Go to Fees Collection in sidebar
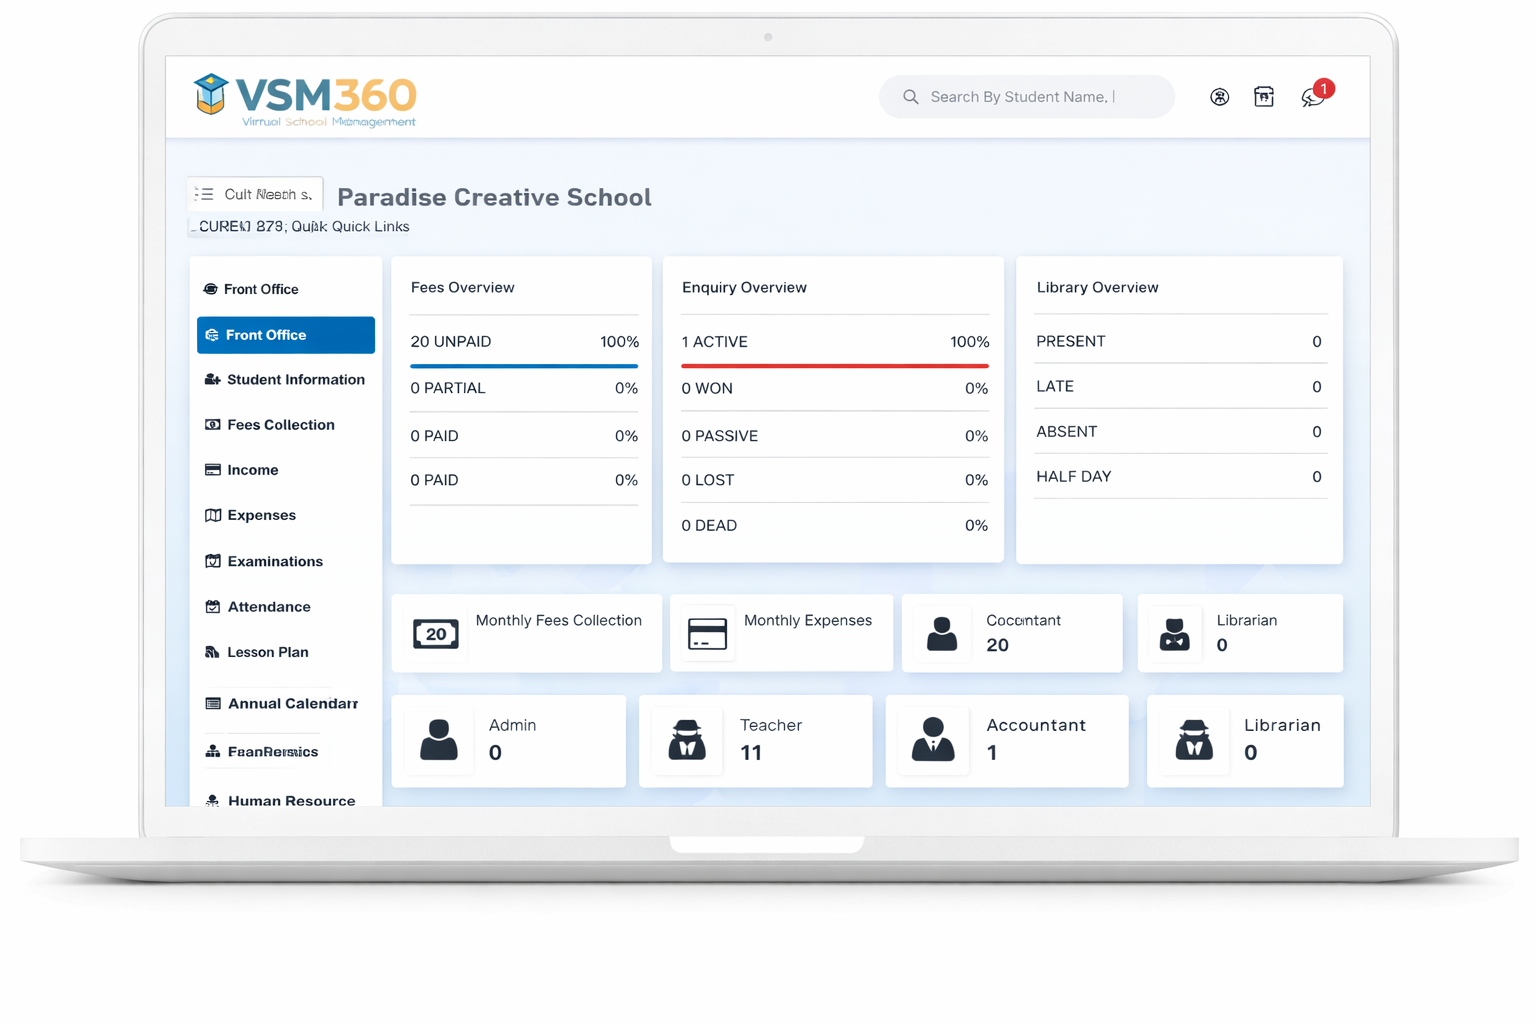 pyautogui.click(x=280, y=425)
